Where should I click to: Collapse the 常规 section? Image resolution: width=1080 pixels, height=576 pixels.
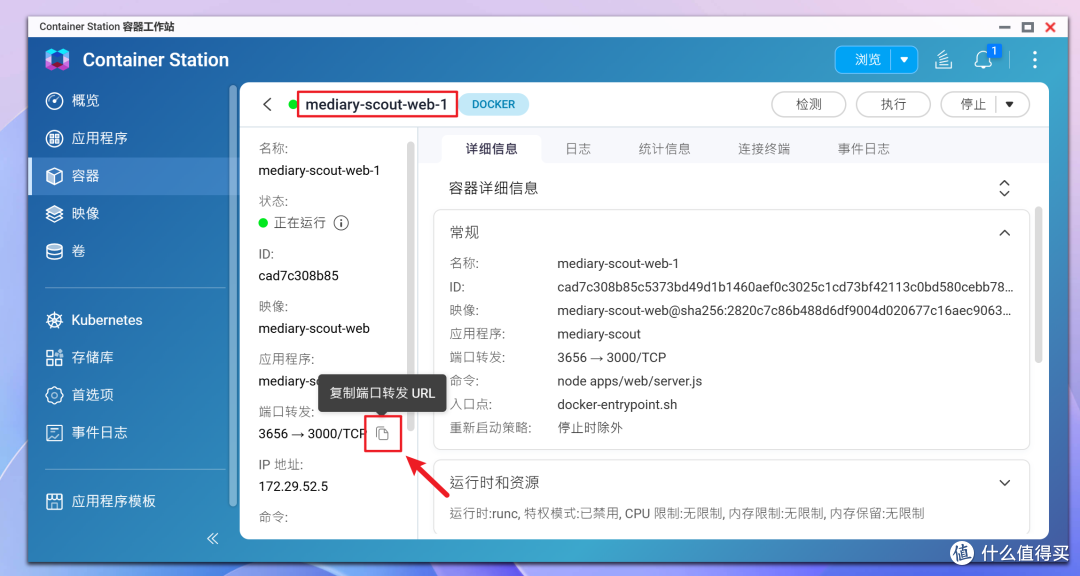pos(1005,233)
